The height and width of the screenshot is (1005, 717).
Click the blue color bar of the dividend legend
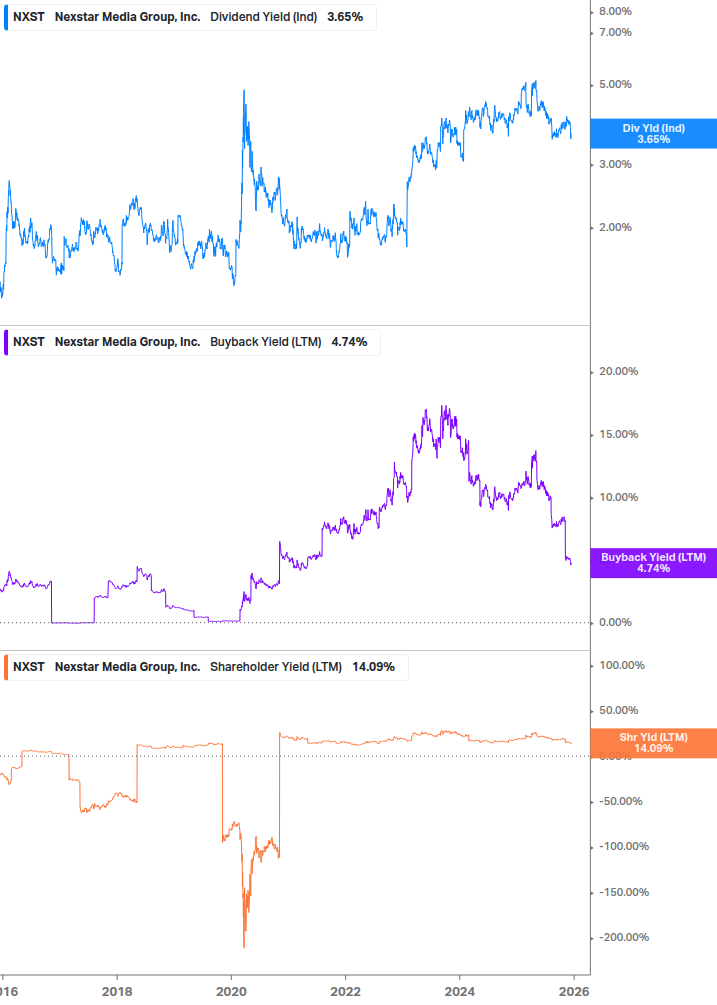click(x=6, y=17)
